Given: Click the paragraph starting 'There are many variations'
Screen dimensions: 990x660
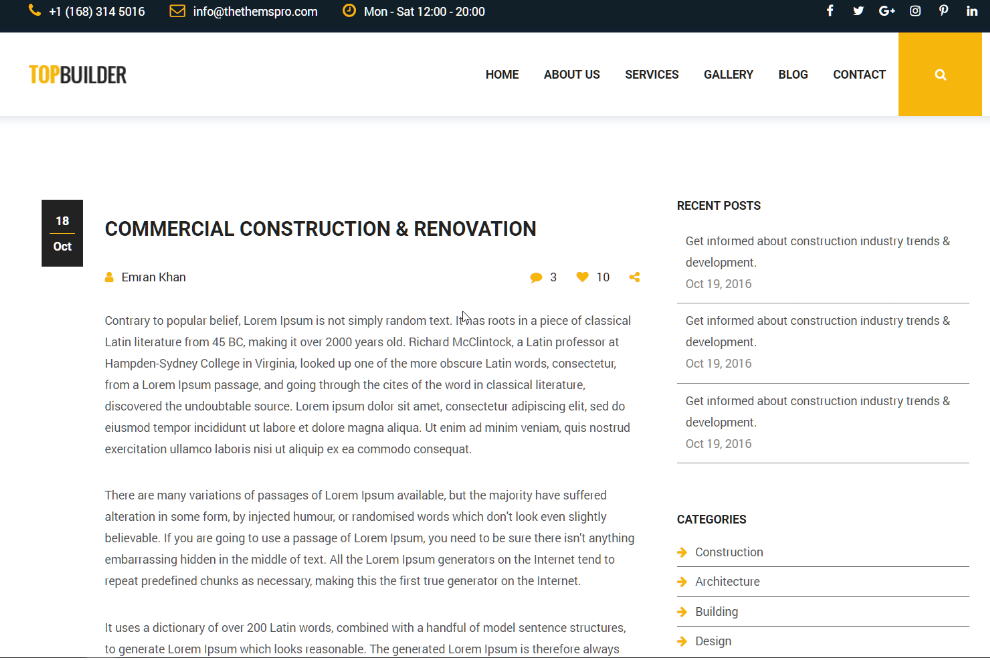Looking at the screenshot, I should pos(370,538).
